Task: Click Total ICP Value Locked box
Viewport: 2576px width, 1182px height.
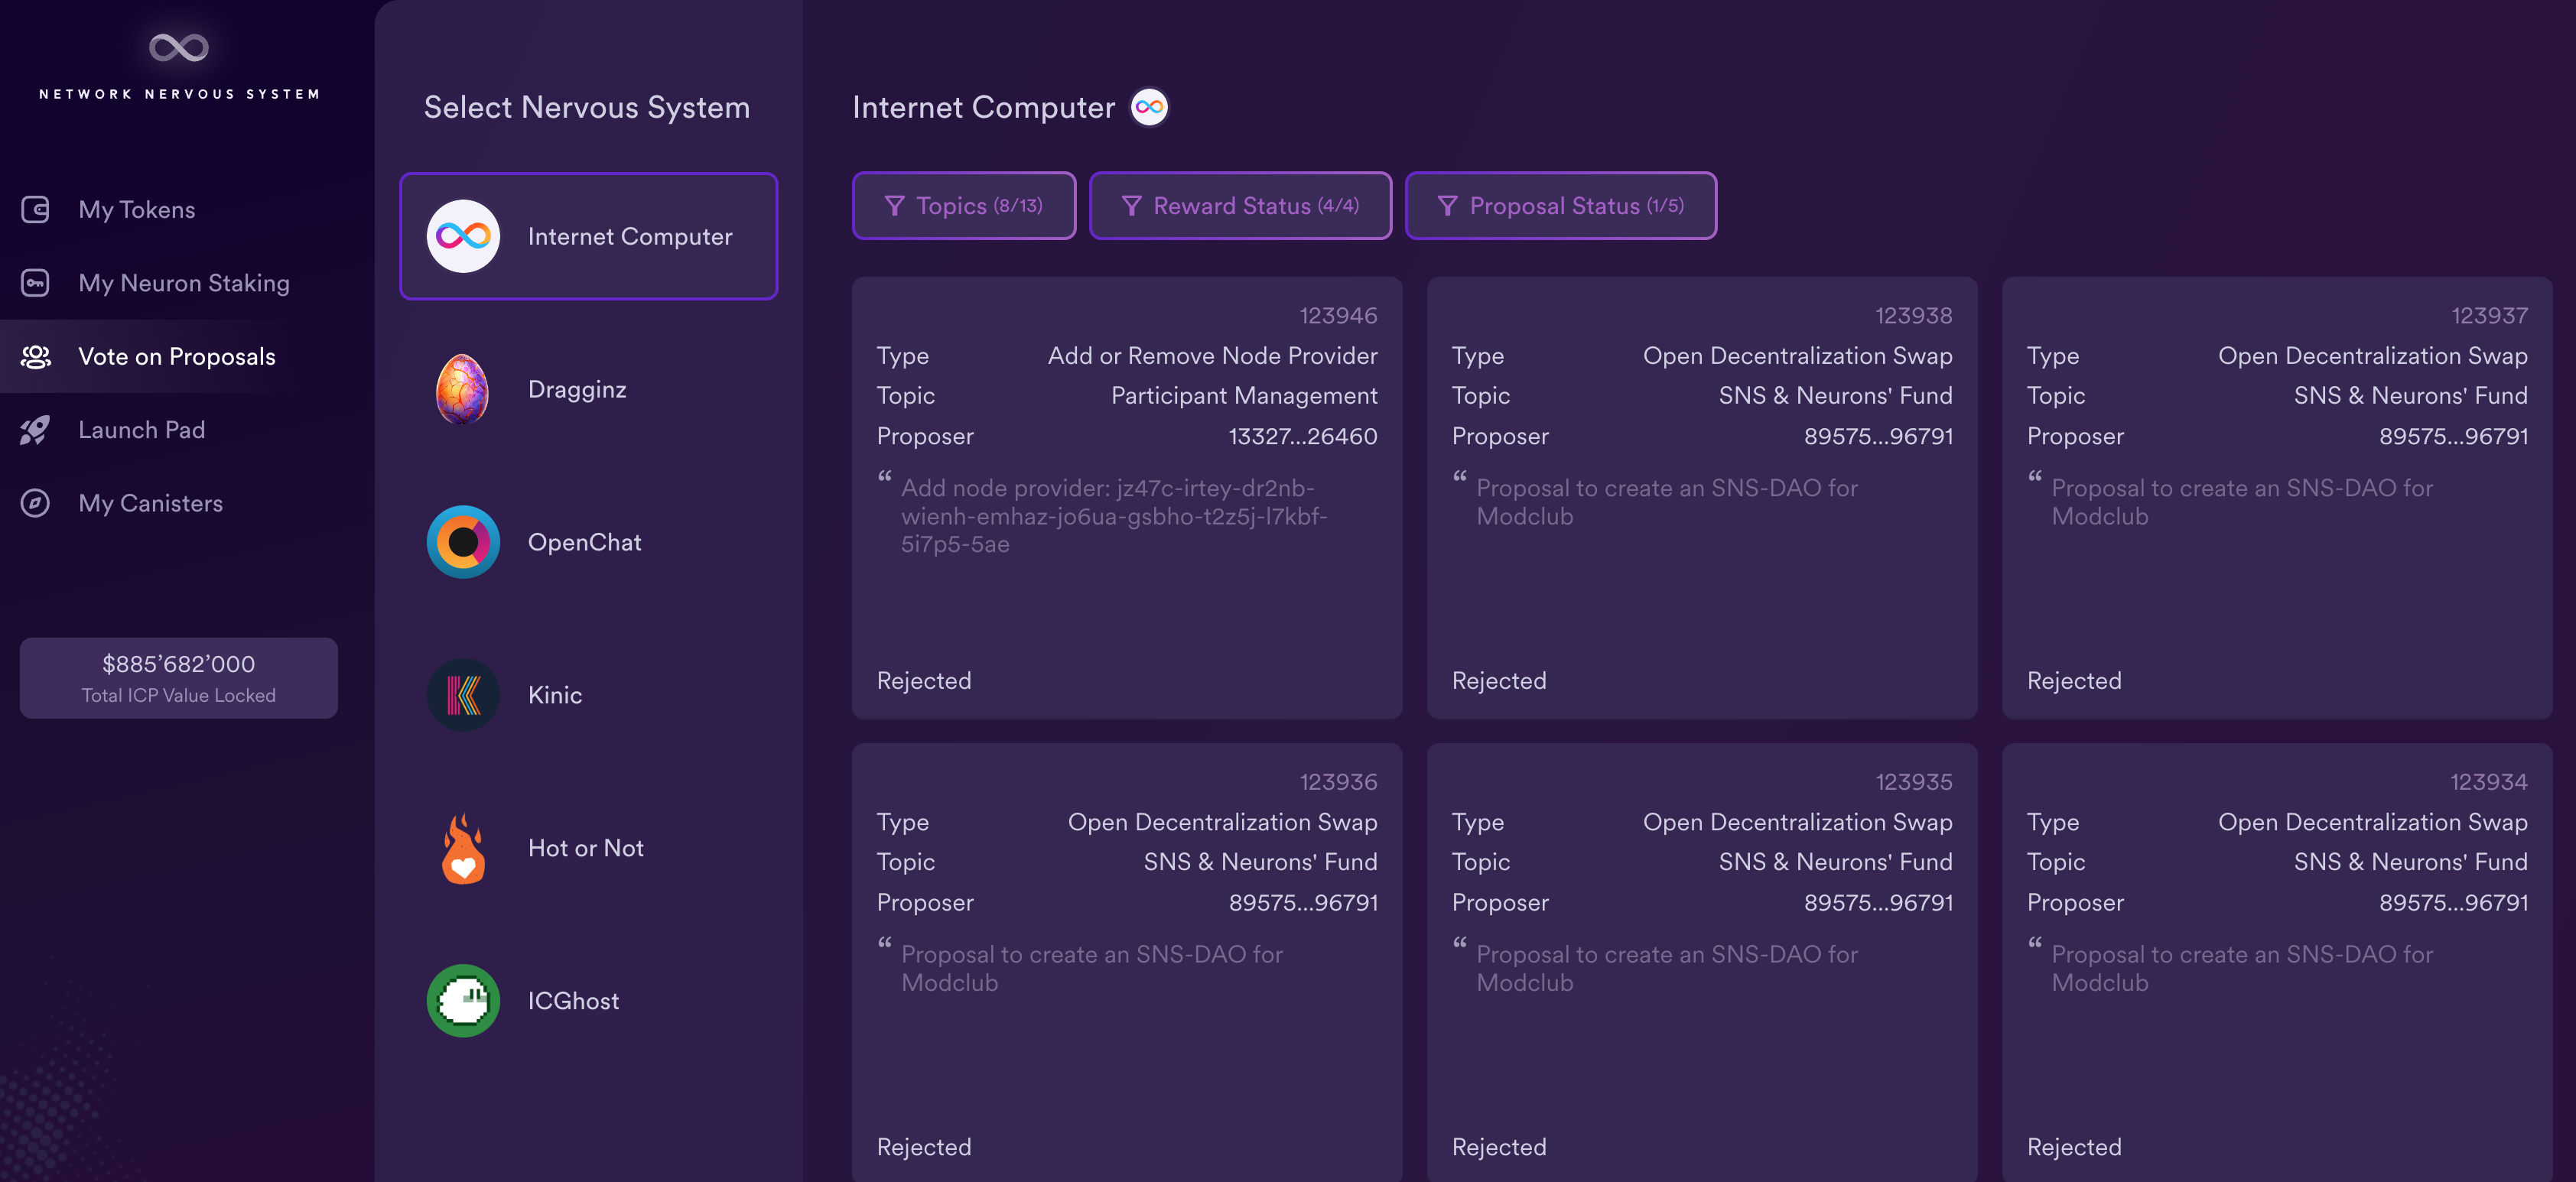Action: [x=179, y=678]
